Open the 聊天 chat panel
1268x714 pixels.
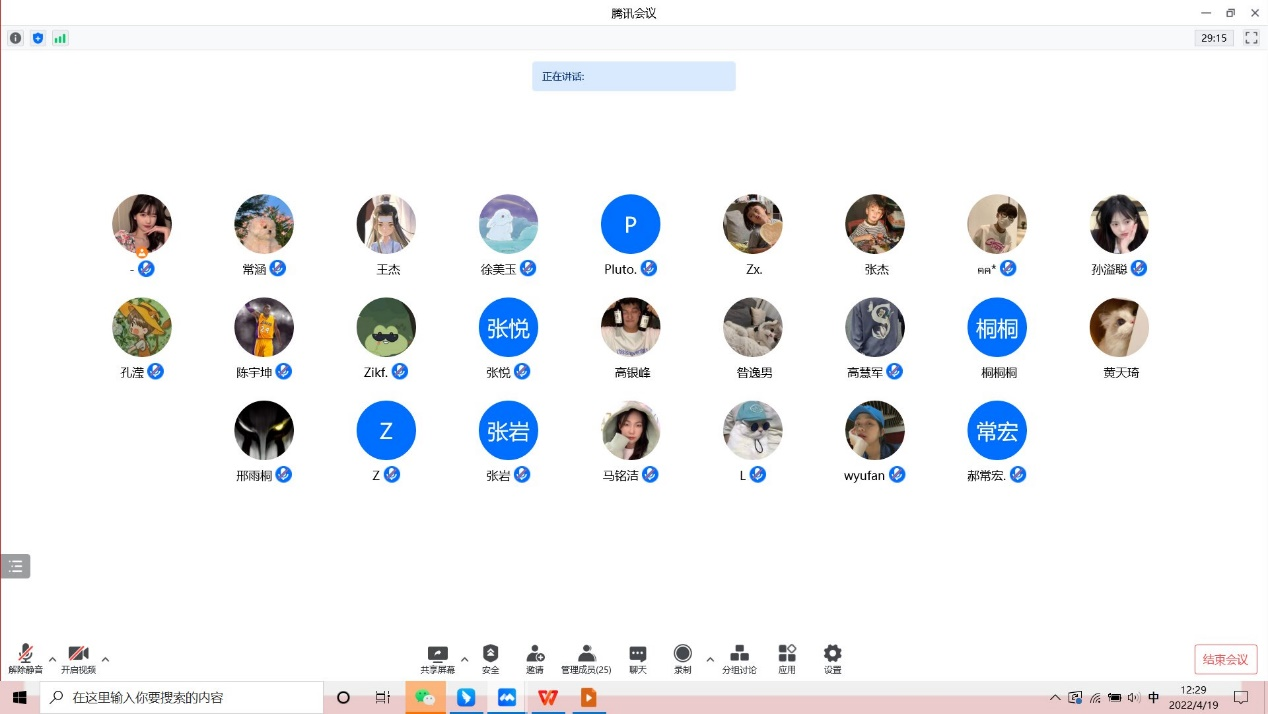[637, 658]
